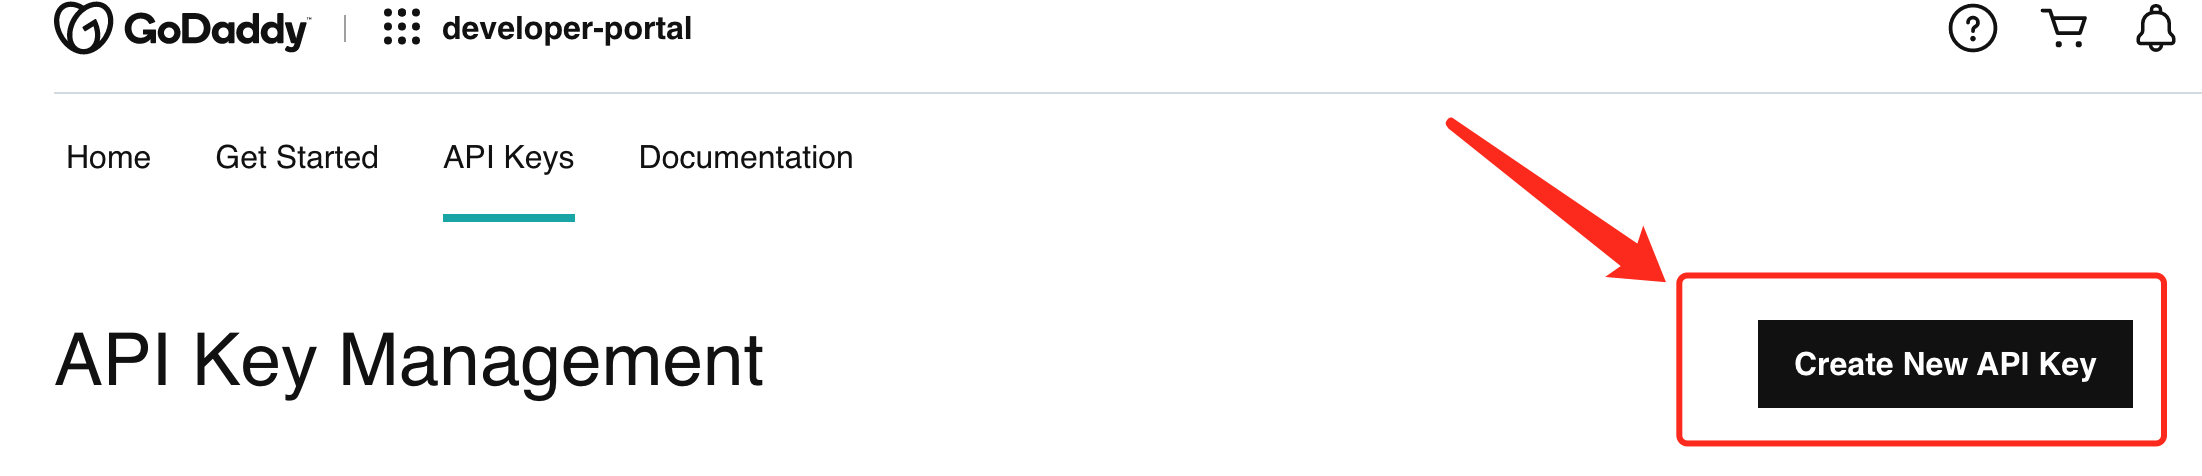The width and height of the screenshot is (2202, 476).
Task: Click the vertical divider beside GoDaddy logo
Action: (x=345, y=28)
